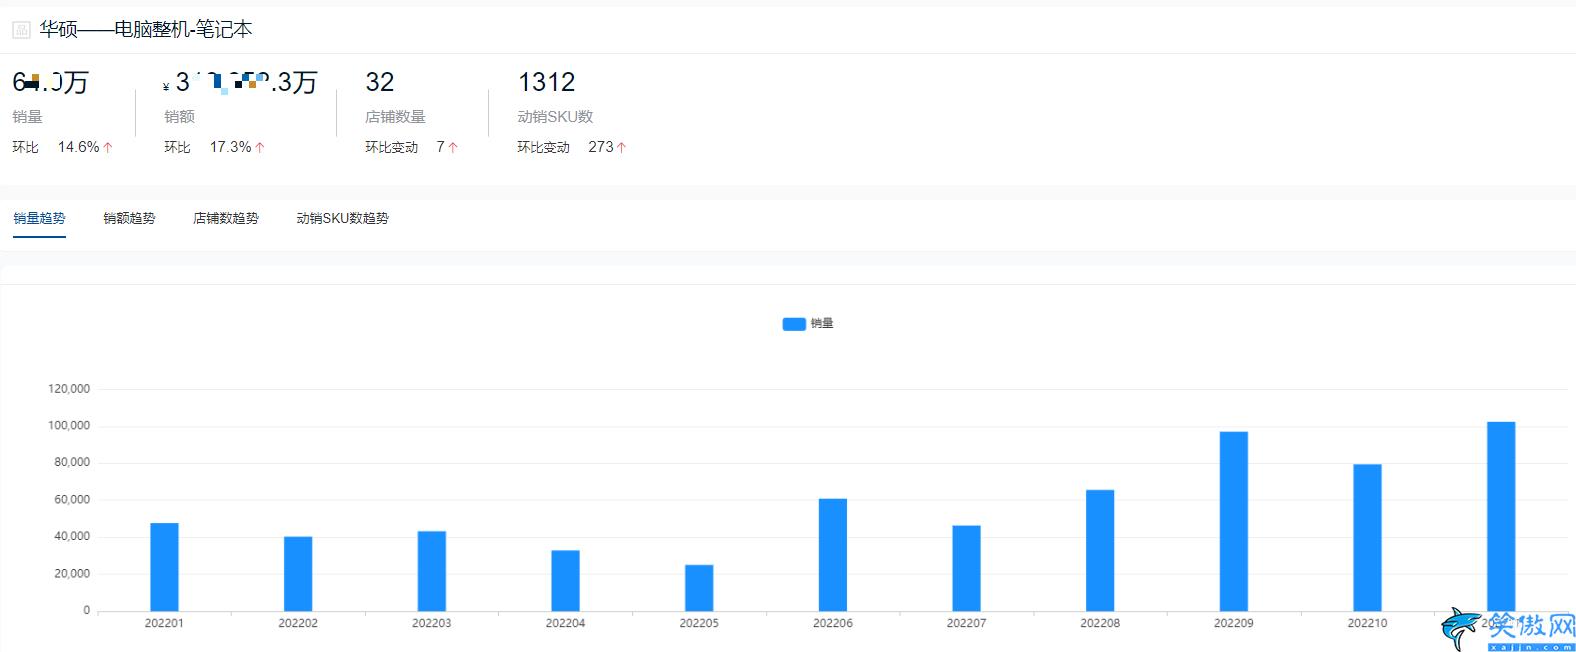This screenshot has height=652, width=1576.
Task: Click the red up arrow next to 273
Action: (621, 147)
